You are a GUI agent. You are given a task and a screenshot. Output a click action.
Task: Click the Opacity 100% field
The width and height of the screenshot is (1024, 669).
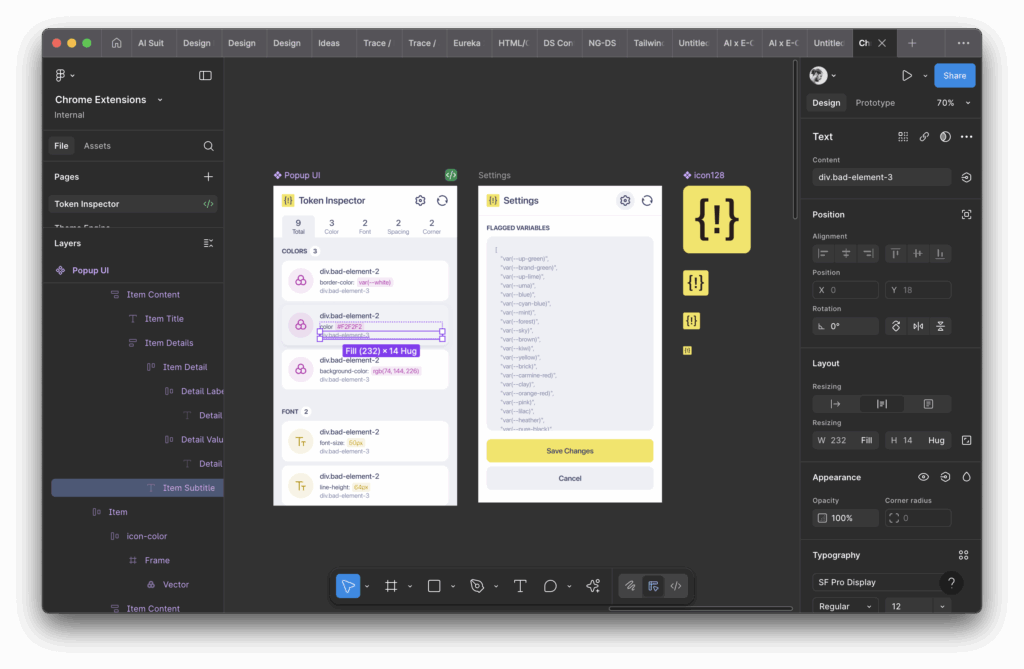tap(845, 518)
